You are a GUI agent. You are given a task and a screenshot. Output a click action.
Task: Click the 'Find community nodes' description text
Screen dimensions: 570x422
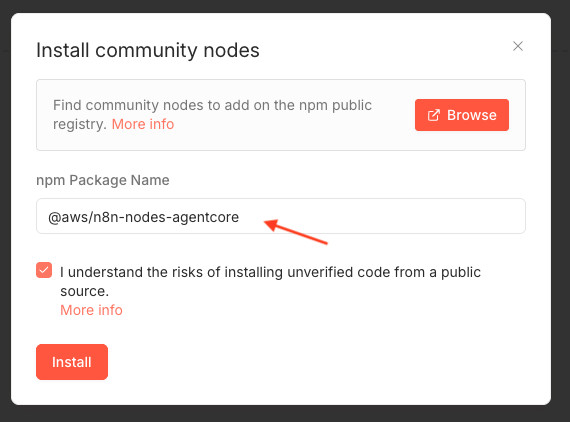(x=212, y=114)
